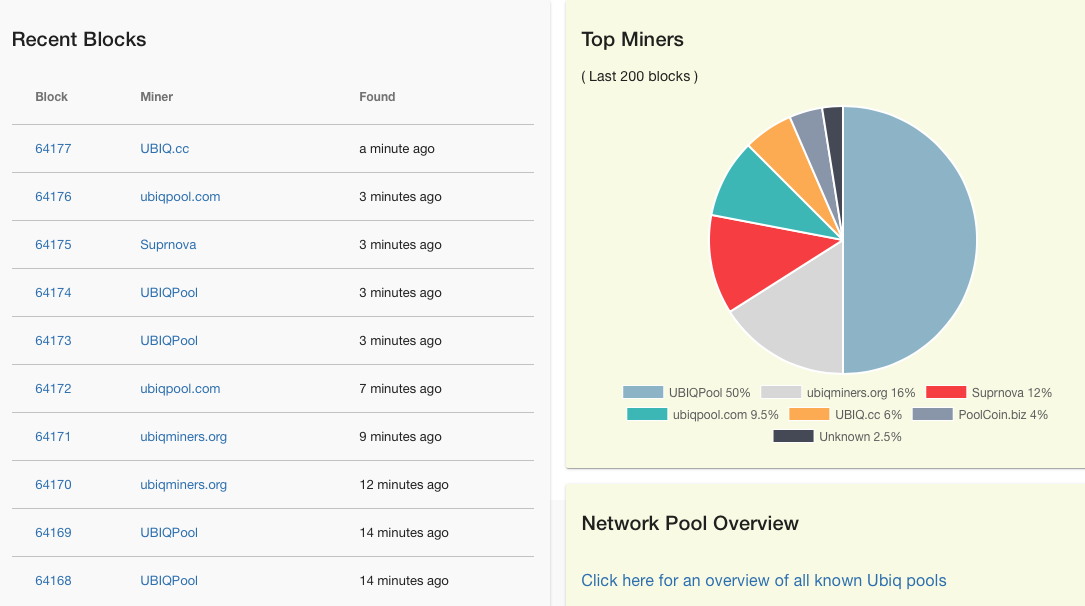Click the Recent Blocks heading
Viewport: 1085px width, 606px height.
point(79,39)
